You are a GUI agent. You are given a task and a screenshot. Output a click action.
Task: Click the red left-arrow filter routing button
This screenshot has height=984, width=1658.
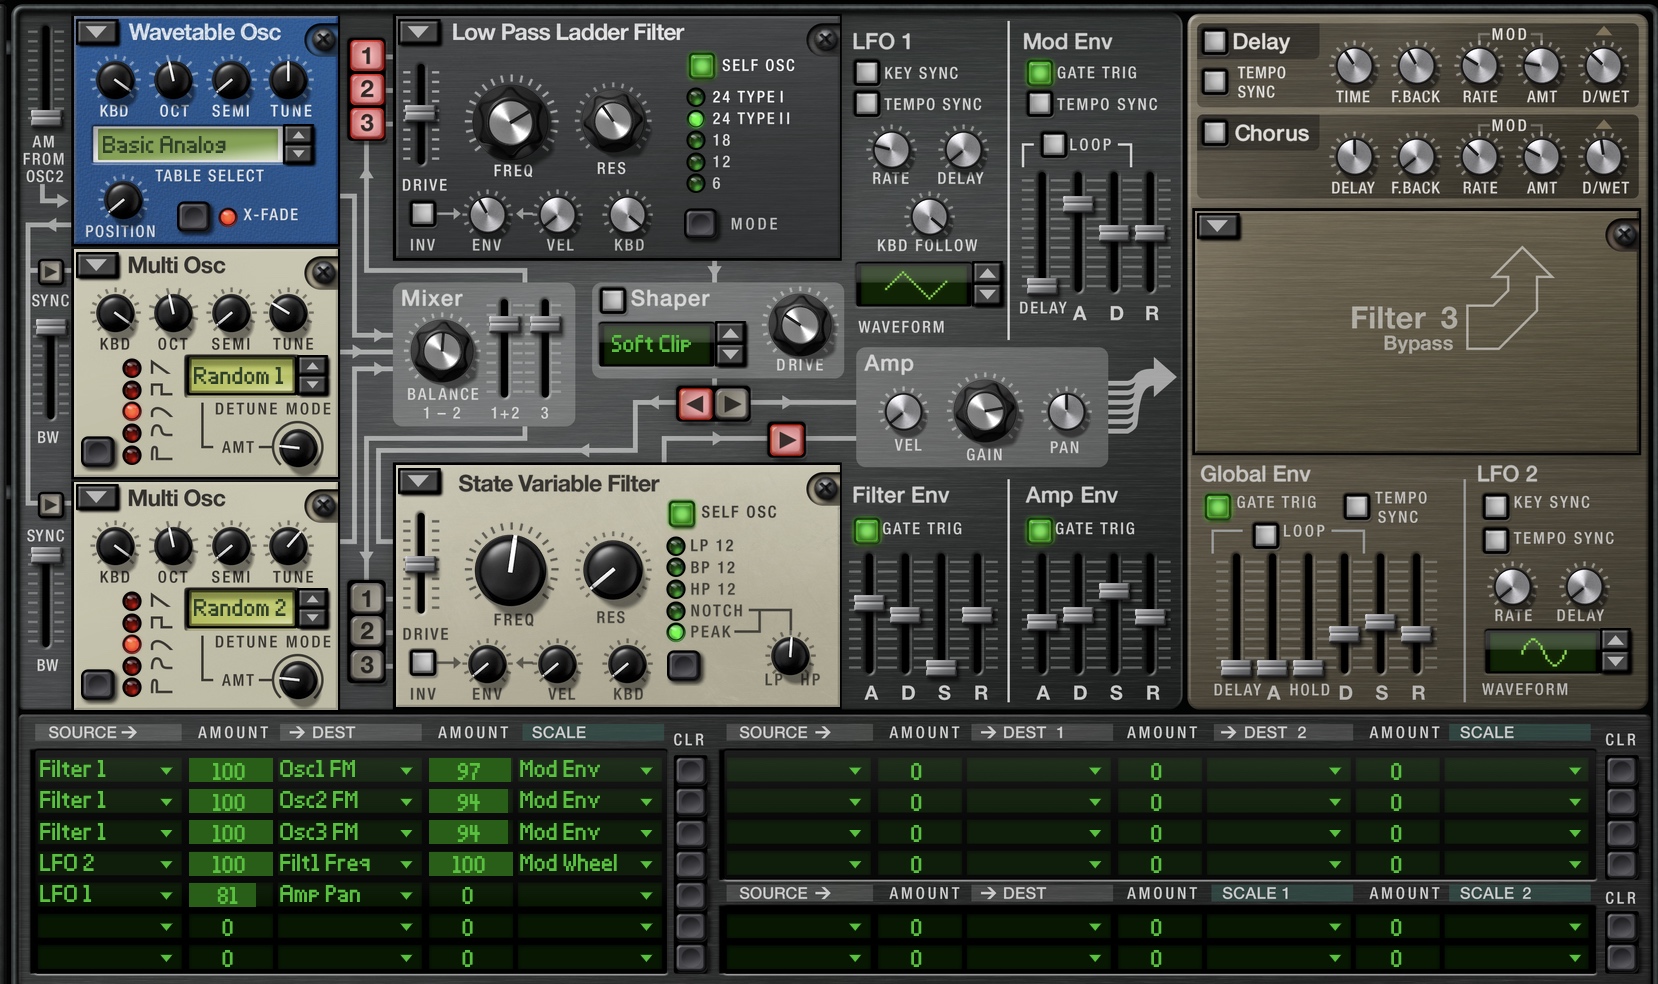point(695,404)
